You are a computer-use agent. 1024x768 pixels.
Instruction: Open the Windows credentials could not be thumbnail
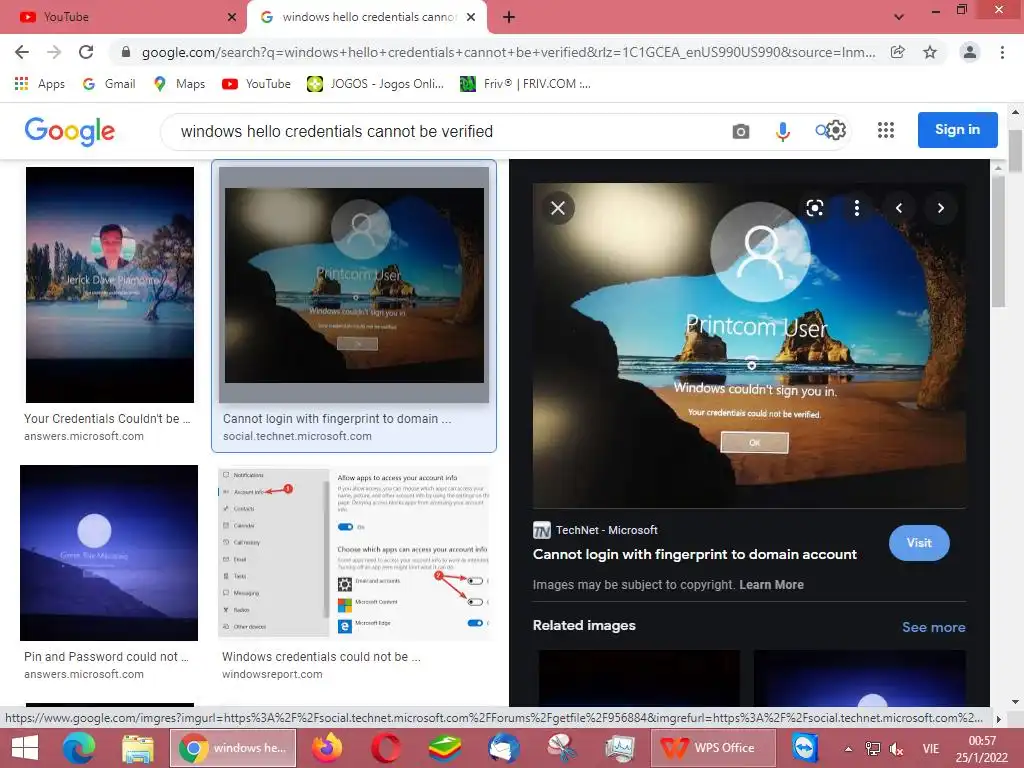[355, 552]
